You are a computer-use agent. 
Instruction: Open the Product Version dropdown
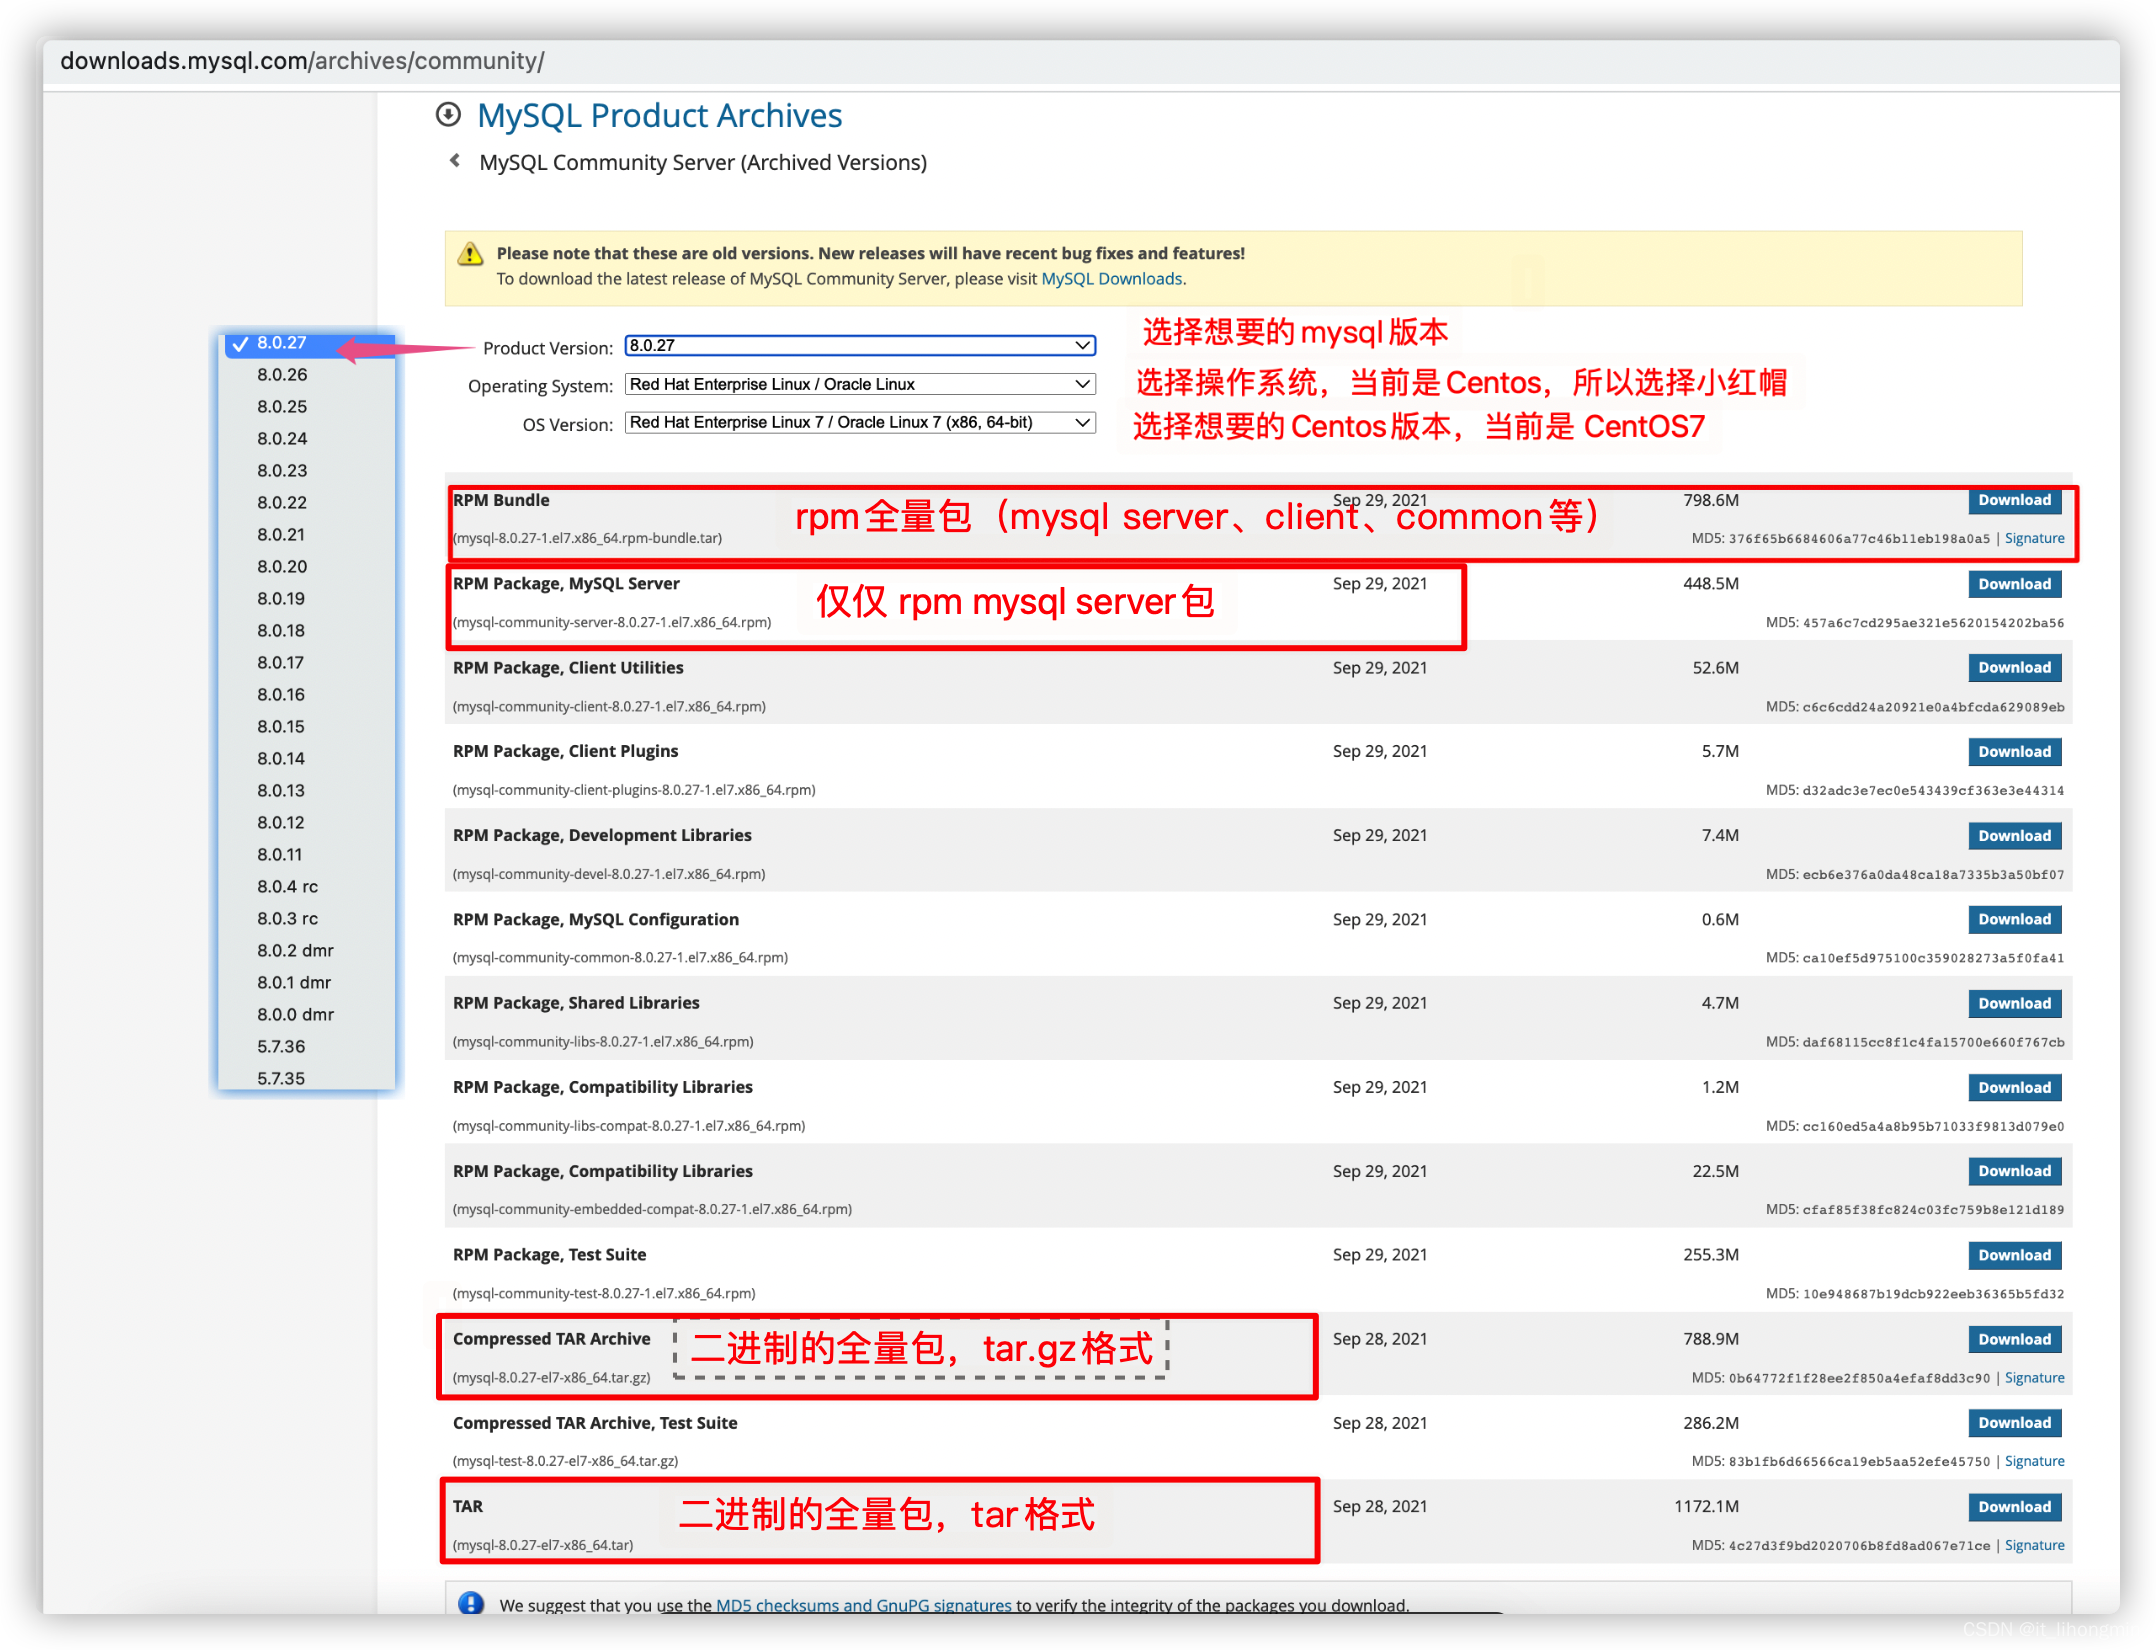[860, 346]
